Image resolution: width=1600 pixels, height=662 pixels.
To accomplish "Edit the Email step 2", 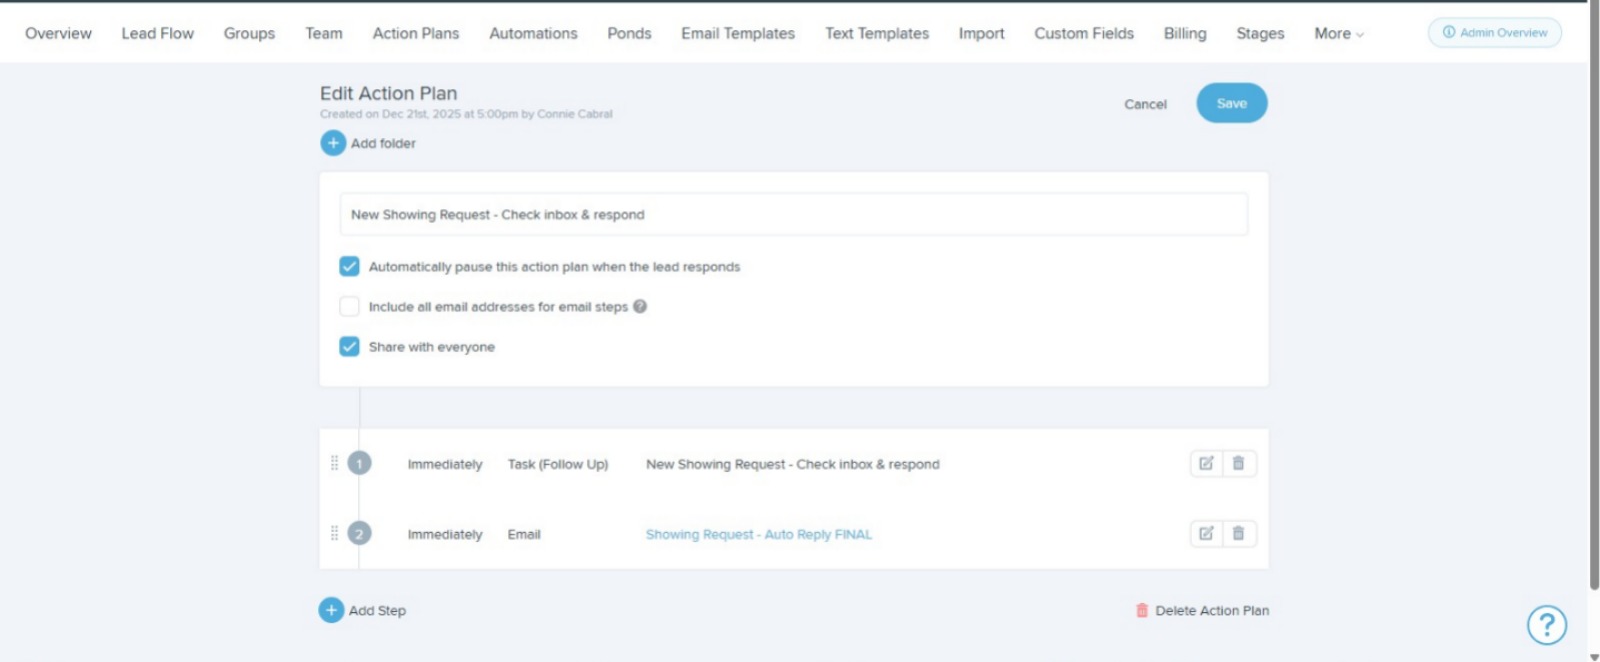I will coord(1206,533).
